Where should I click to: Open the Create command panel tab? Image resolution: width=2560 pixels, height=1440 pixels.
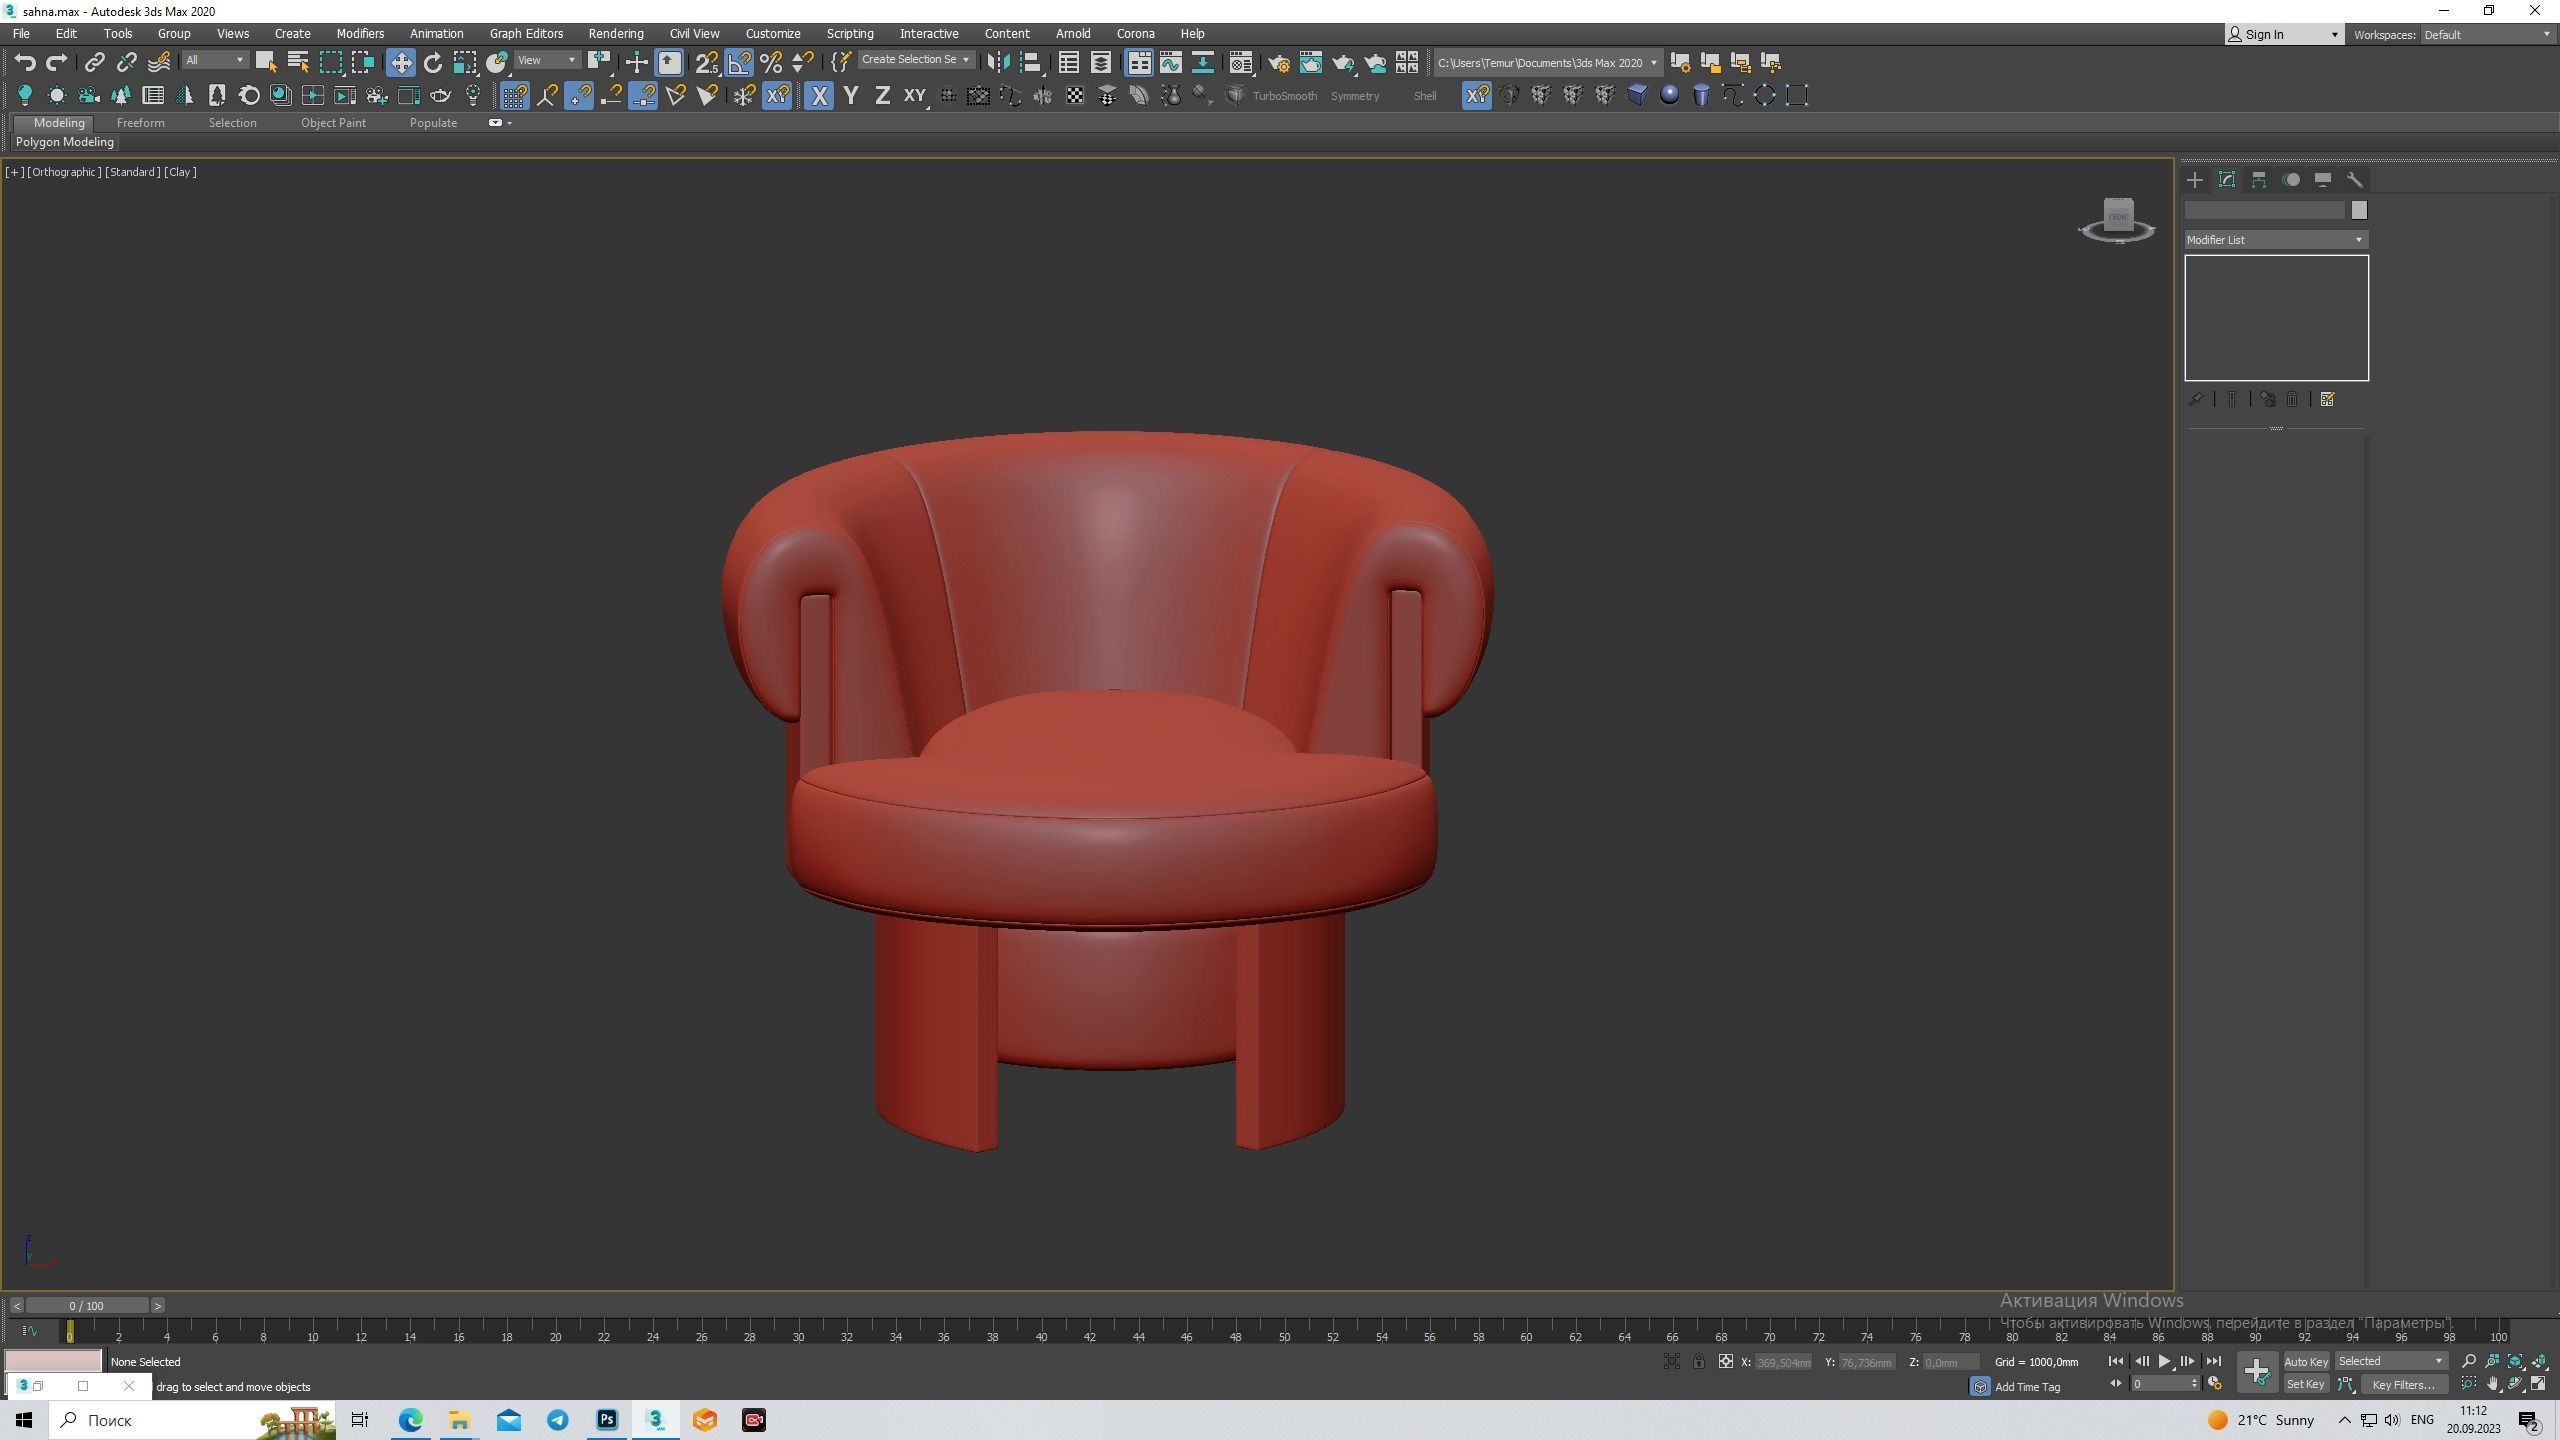coord(2195,180)
